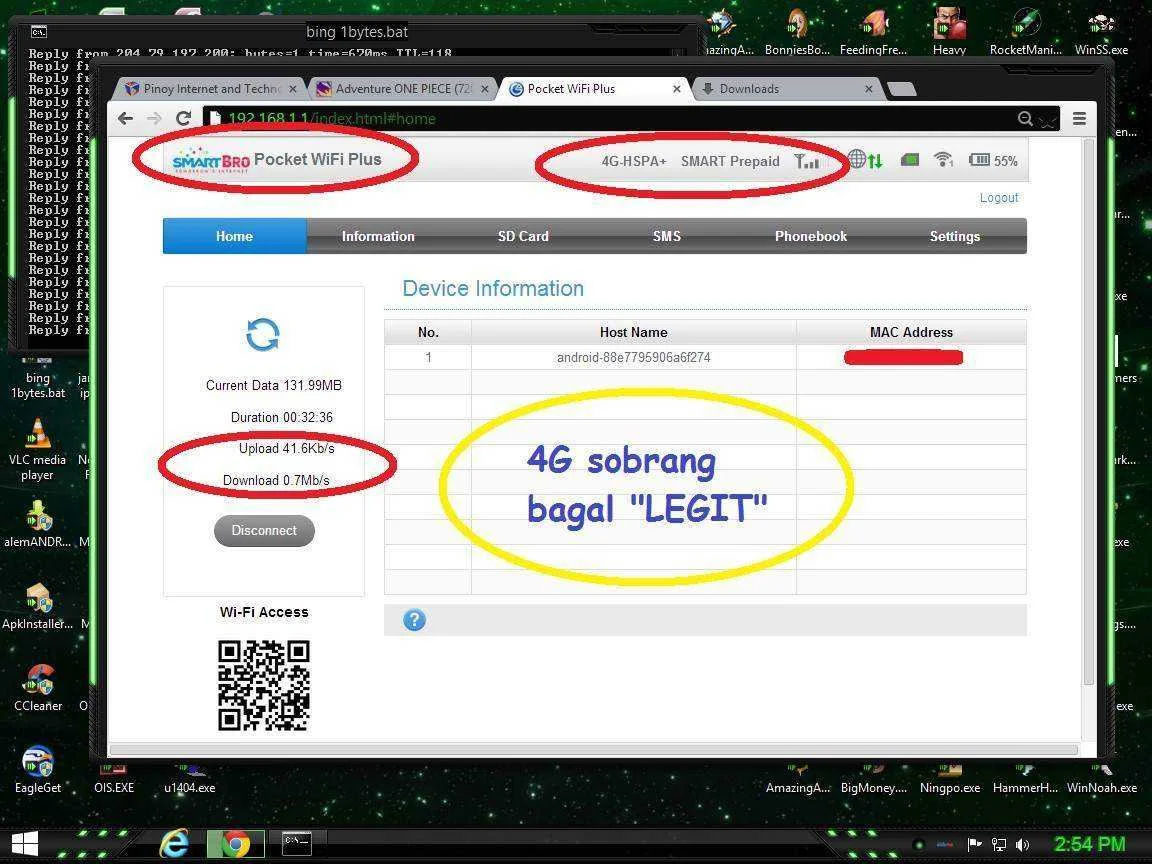
Task: Click the 2:54 PM taskbar clock
Action: [1090, 844]
